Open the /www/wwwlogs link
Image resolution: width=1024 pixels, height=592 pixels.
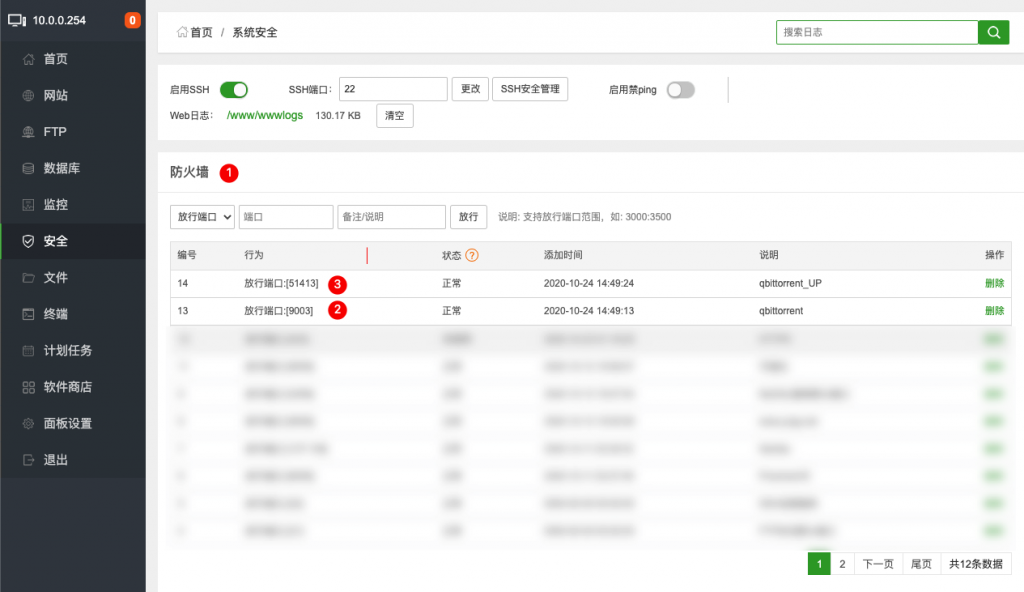click(x=264, y=116)
